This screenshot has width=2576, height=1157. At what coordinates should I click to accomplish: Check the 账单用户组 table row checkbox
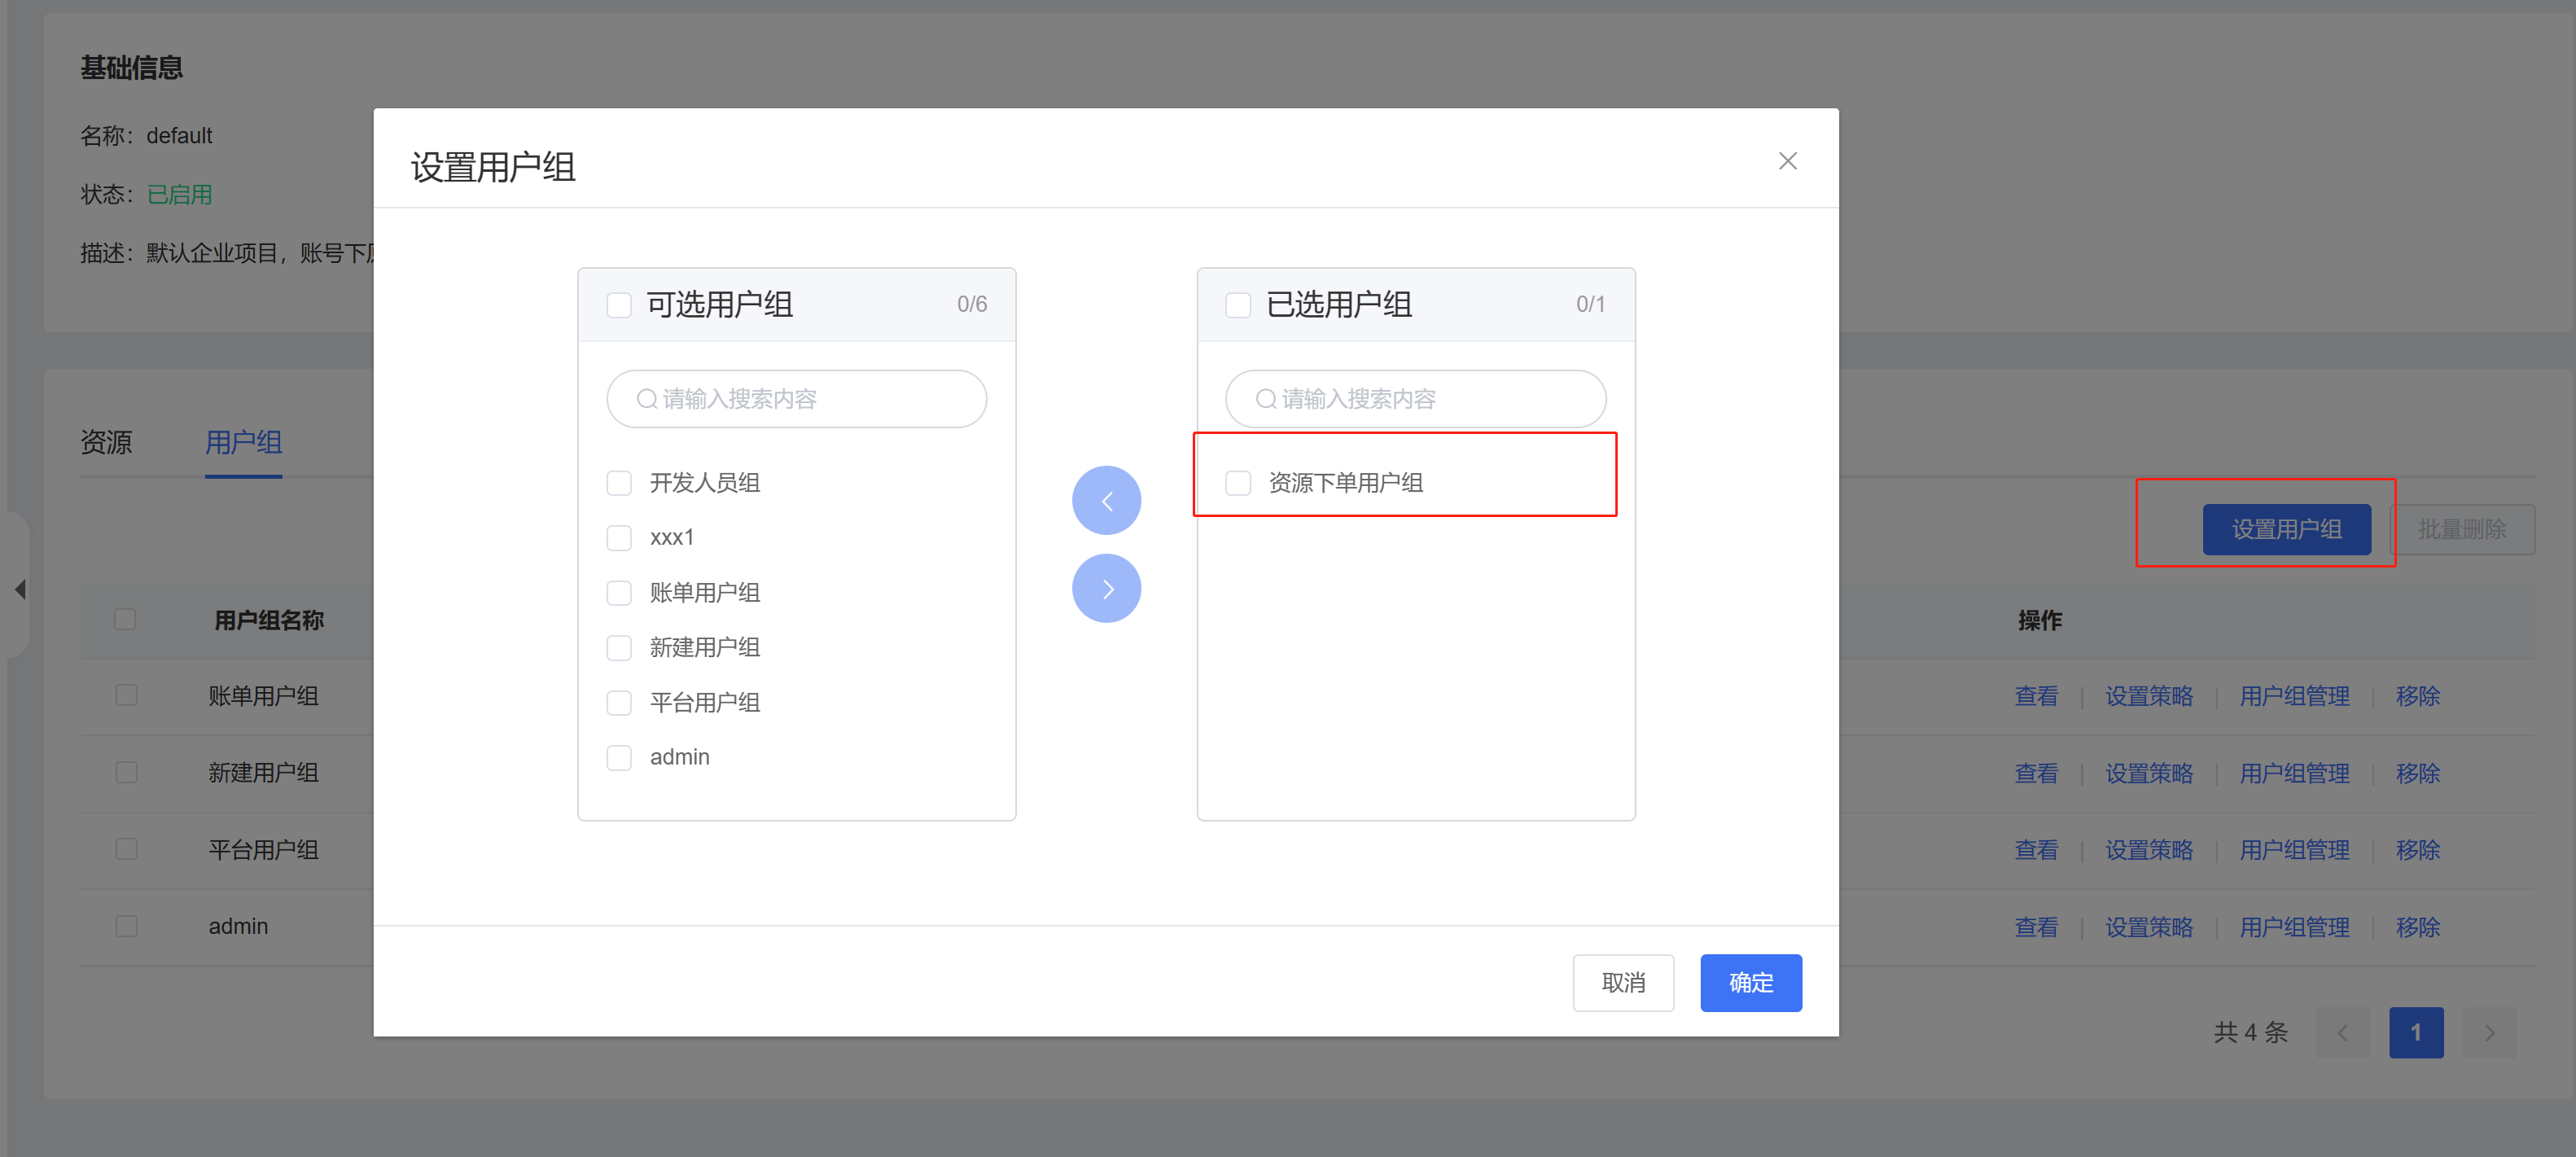[126, 695]
